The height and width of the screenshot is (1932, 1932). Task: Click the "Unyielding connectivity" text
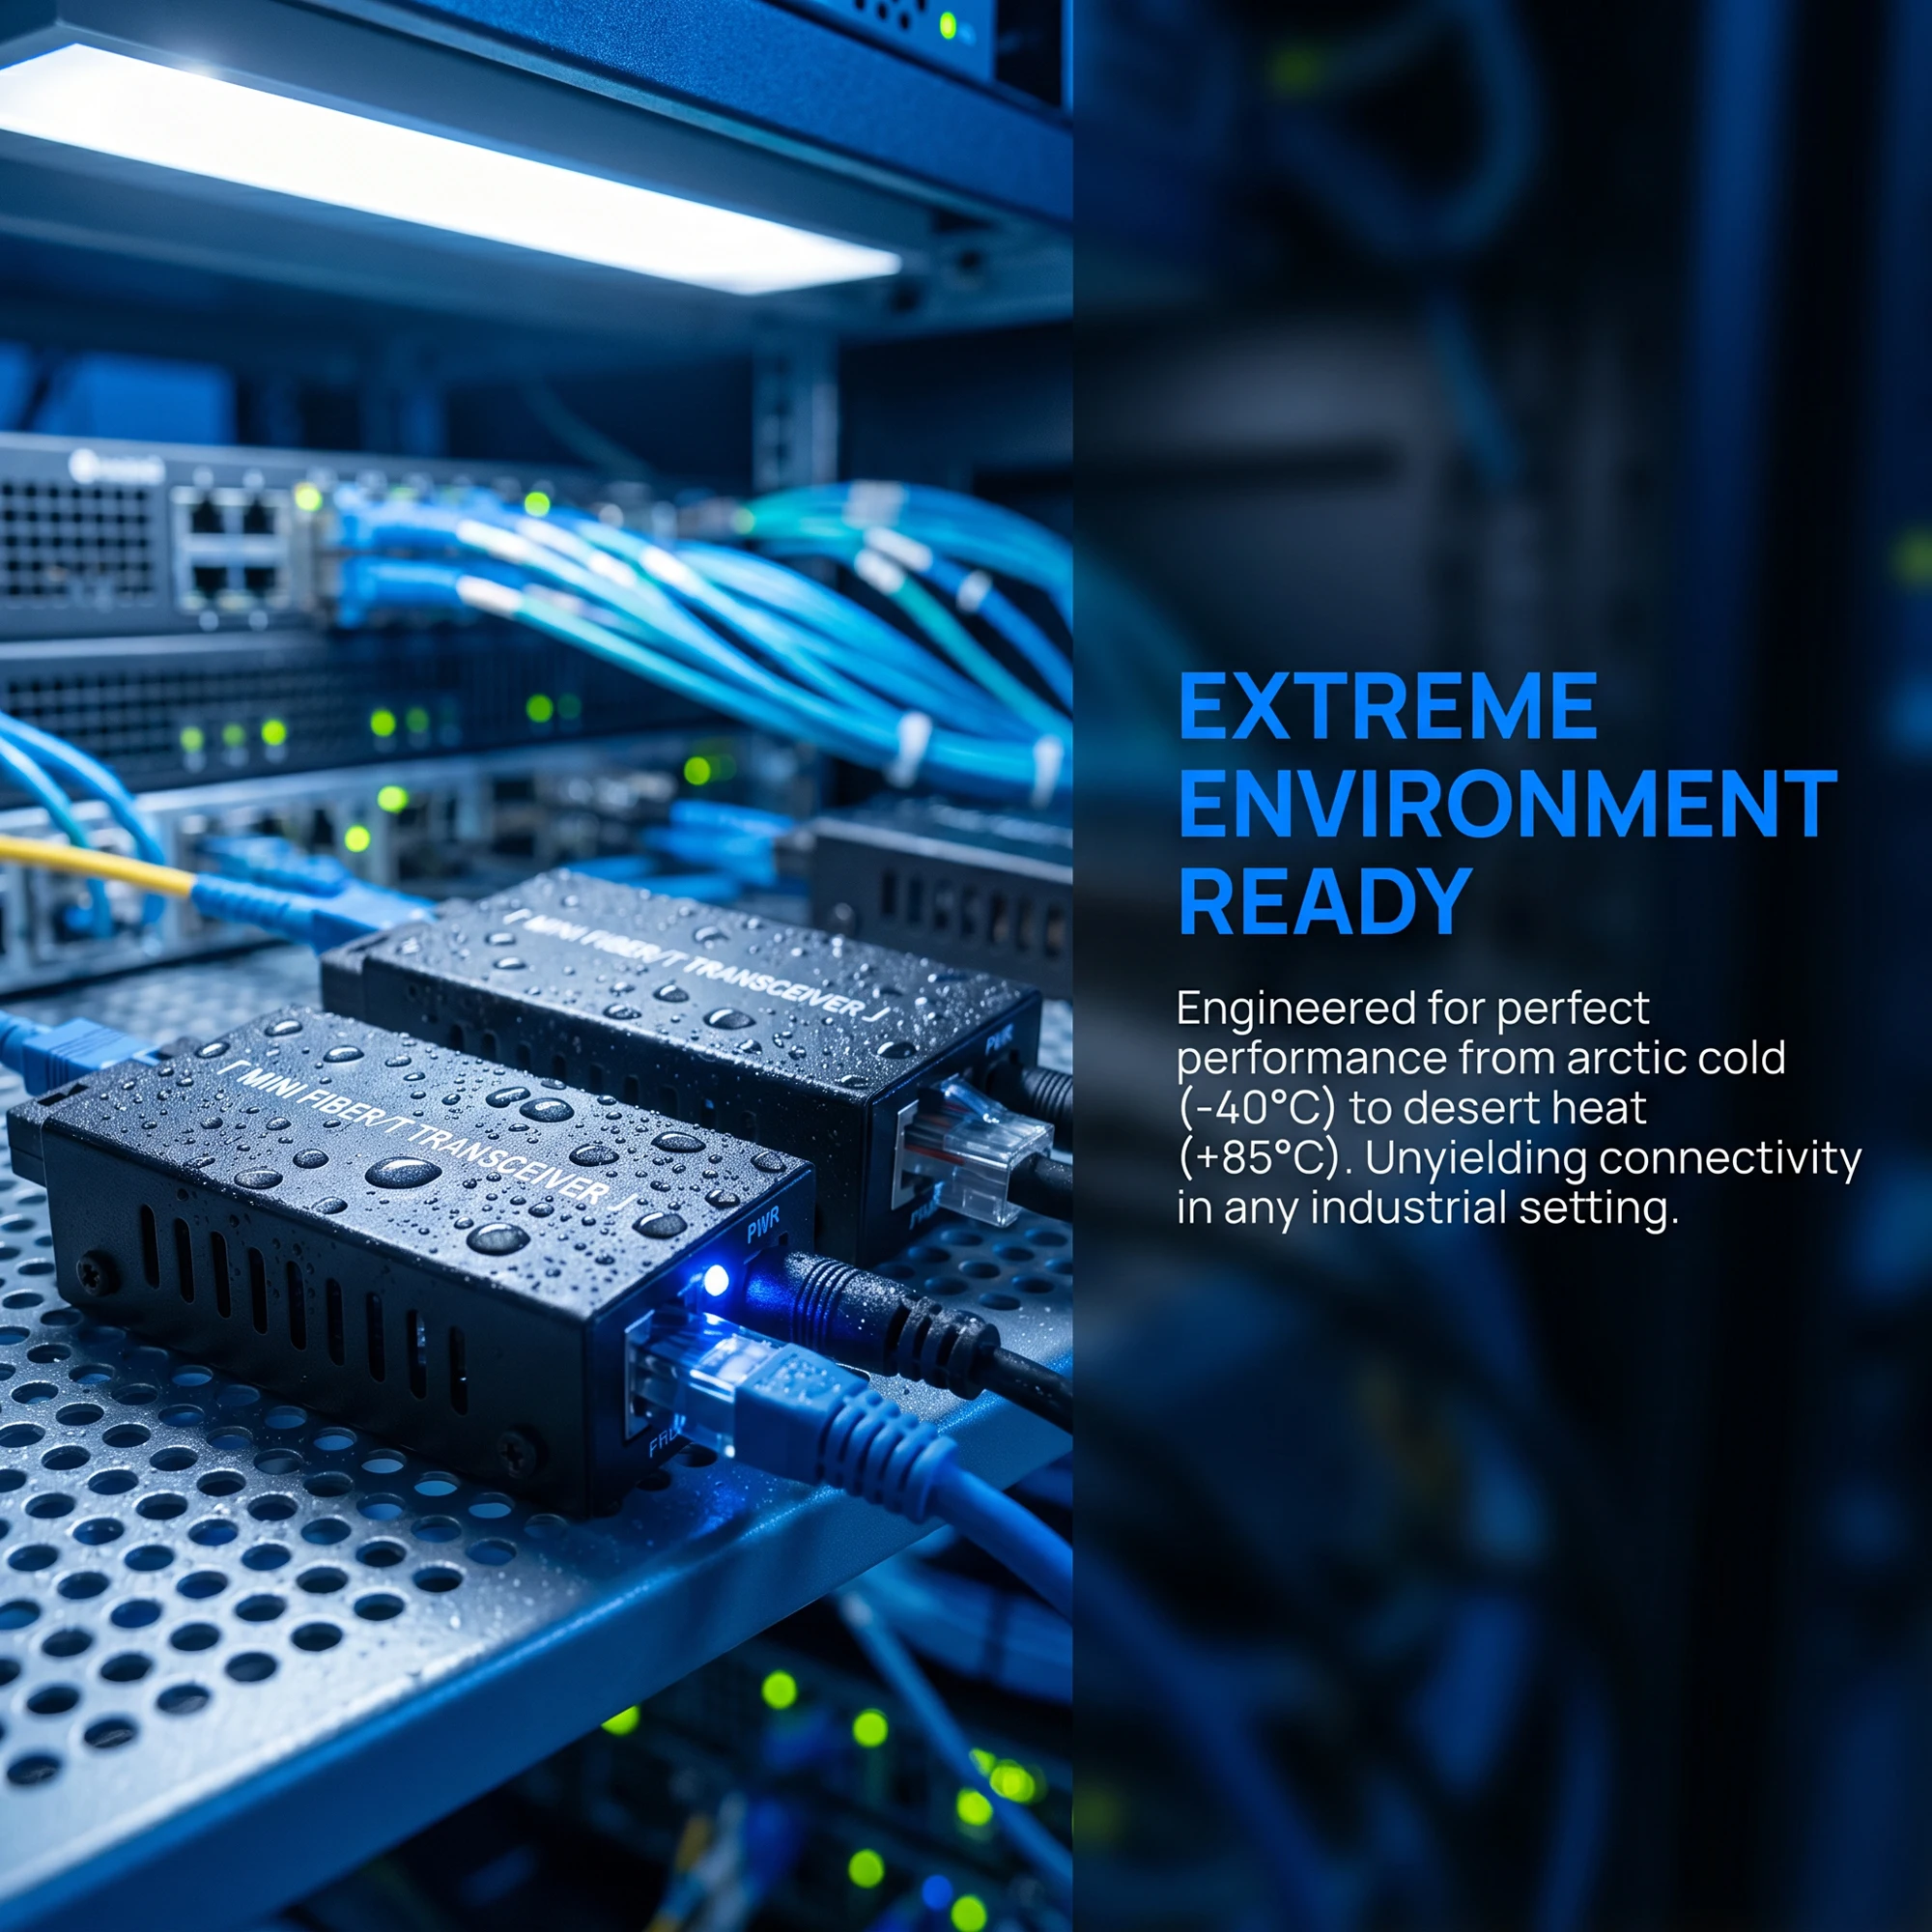[x=1612, y=1157]
